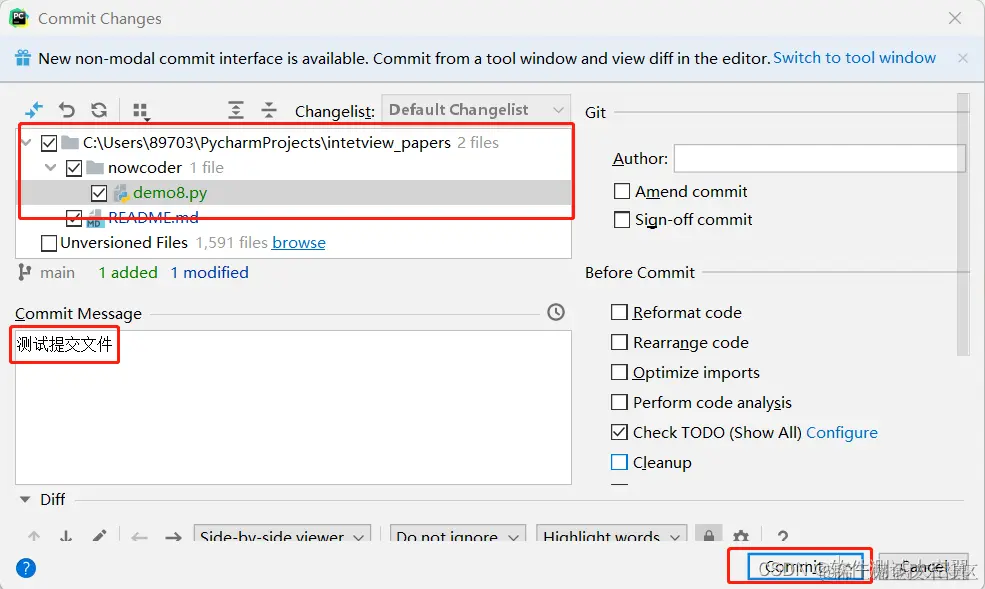Disable the Check TODO checkbox
This screenshot has width=985, height=589.
[619, 432]
